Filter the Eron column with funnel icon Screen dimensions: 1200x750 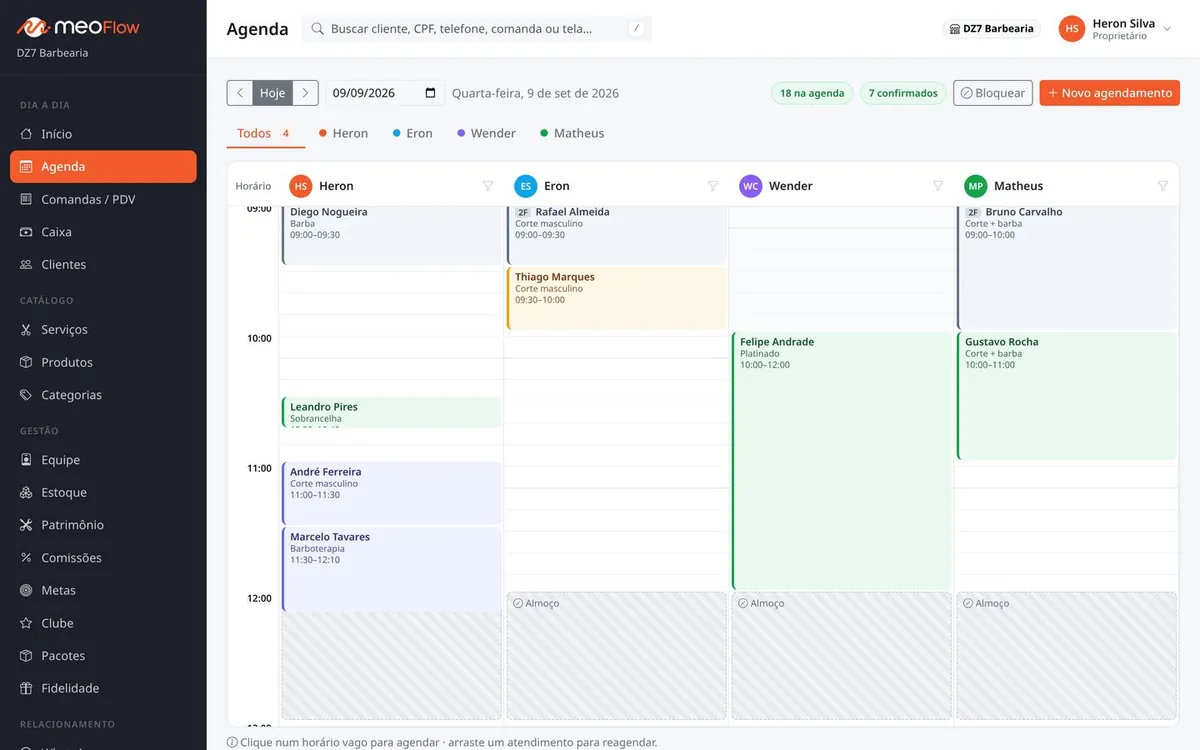pos(713,186)
